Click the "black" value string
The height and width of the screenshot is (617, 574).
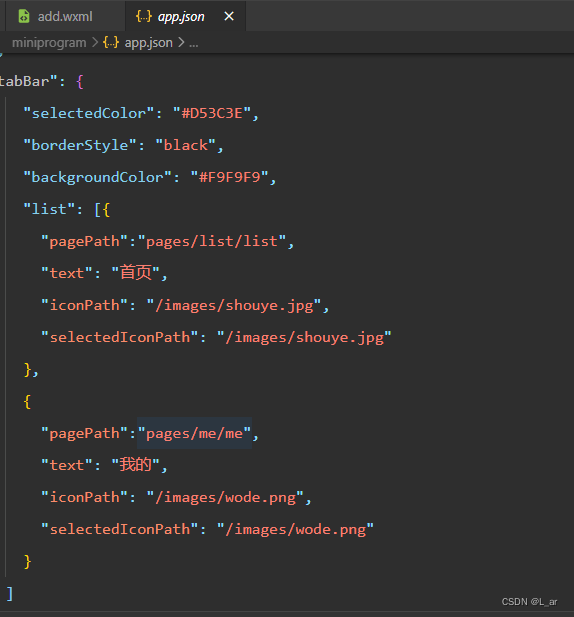click(185, 145)
